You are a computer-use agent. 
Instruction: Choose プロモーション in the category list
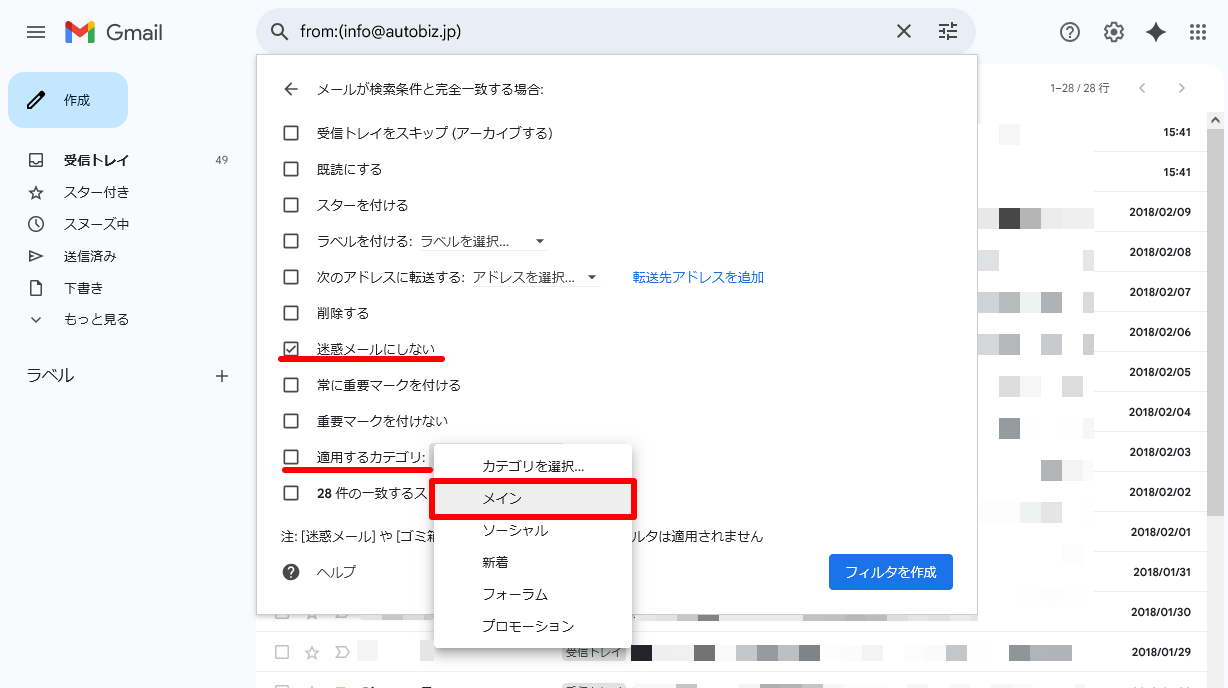point(528,626)
